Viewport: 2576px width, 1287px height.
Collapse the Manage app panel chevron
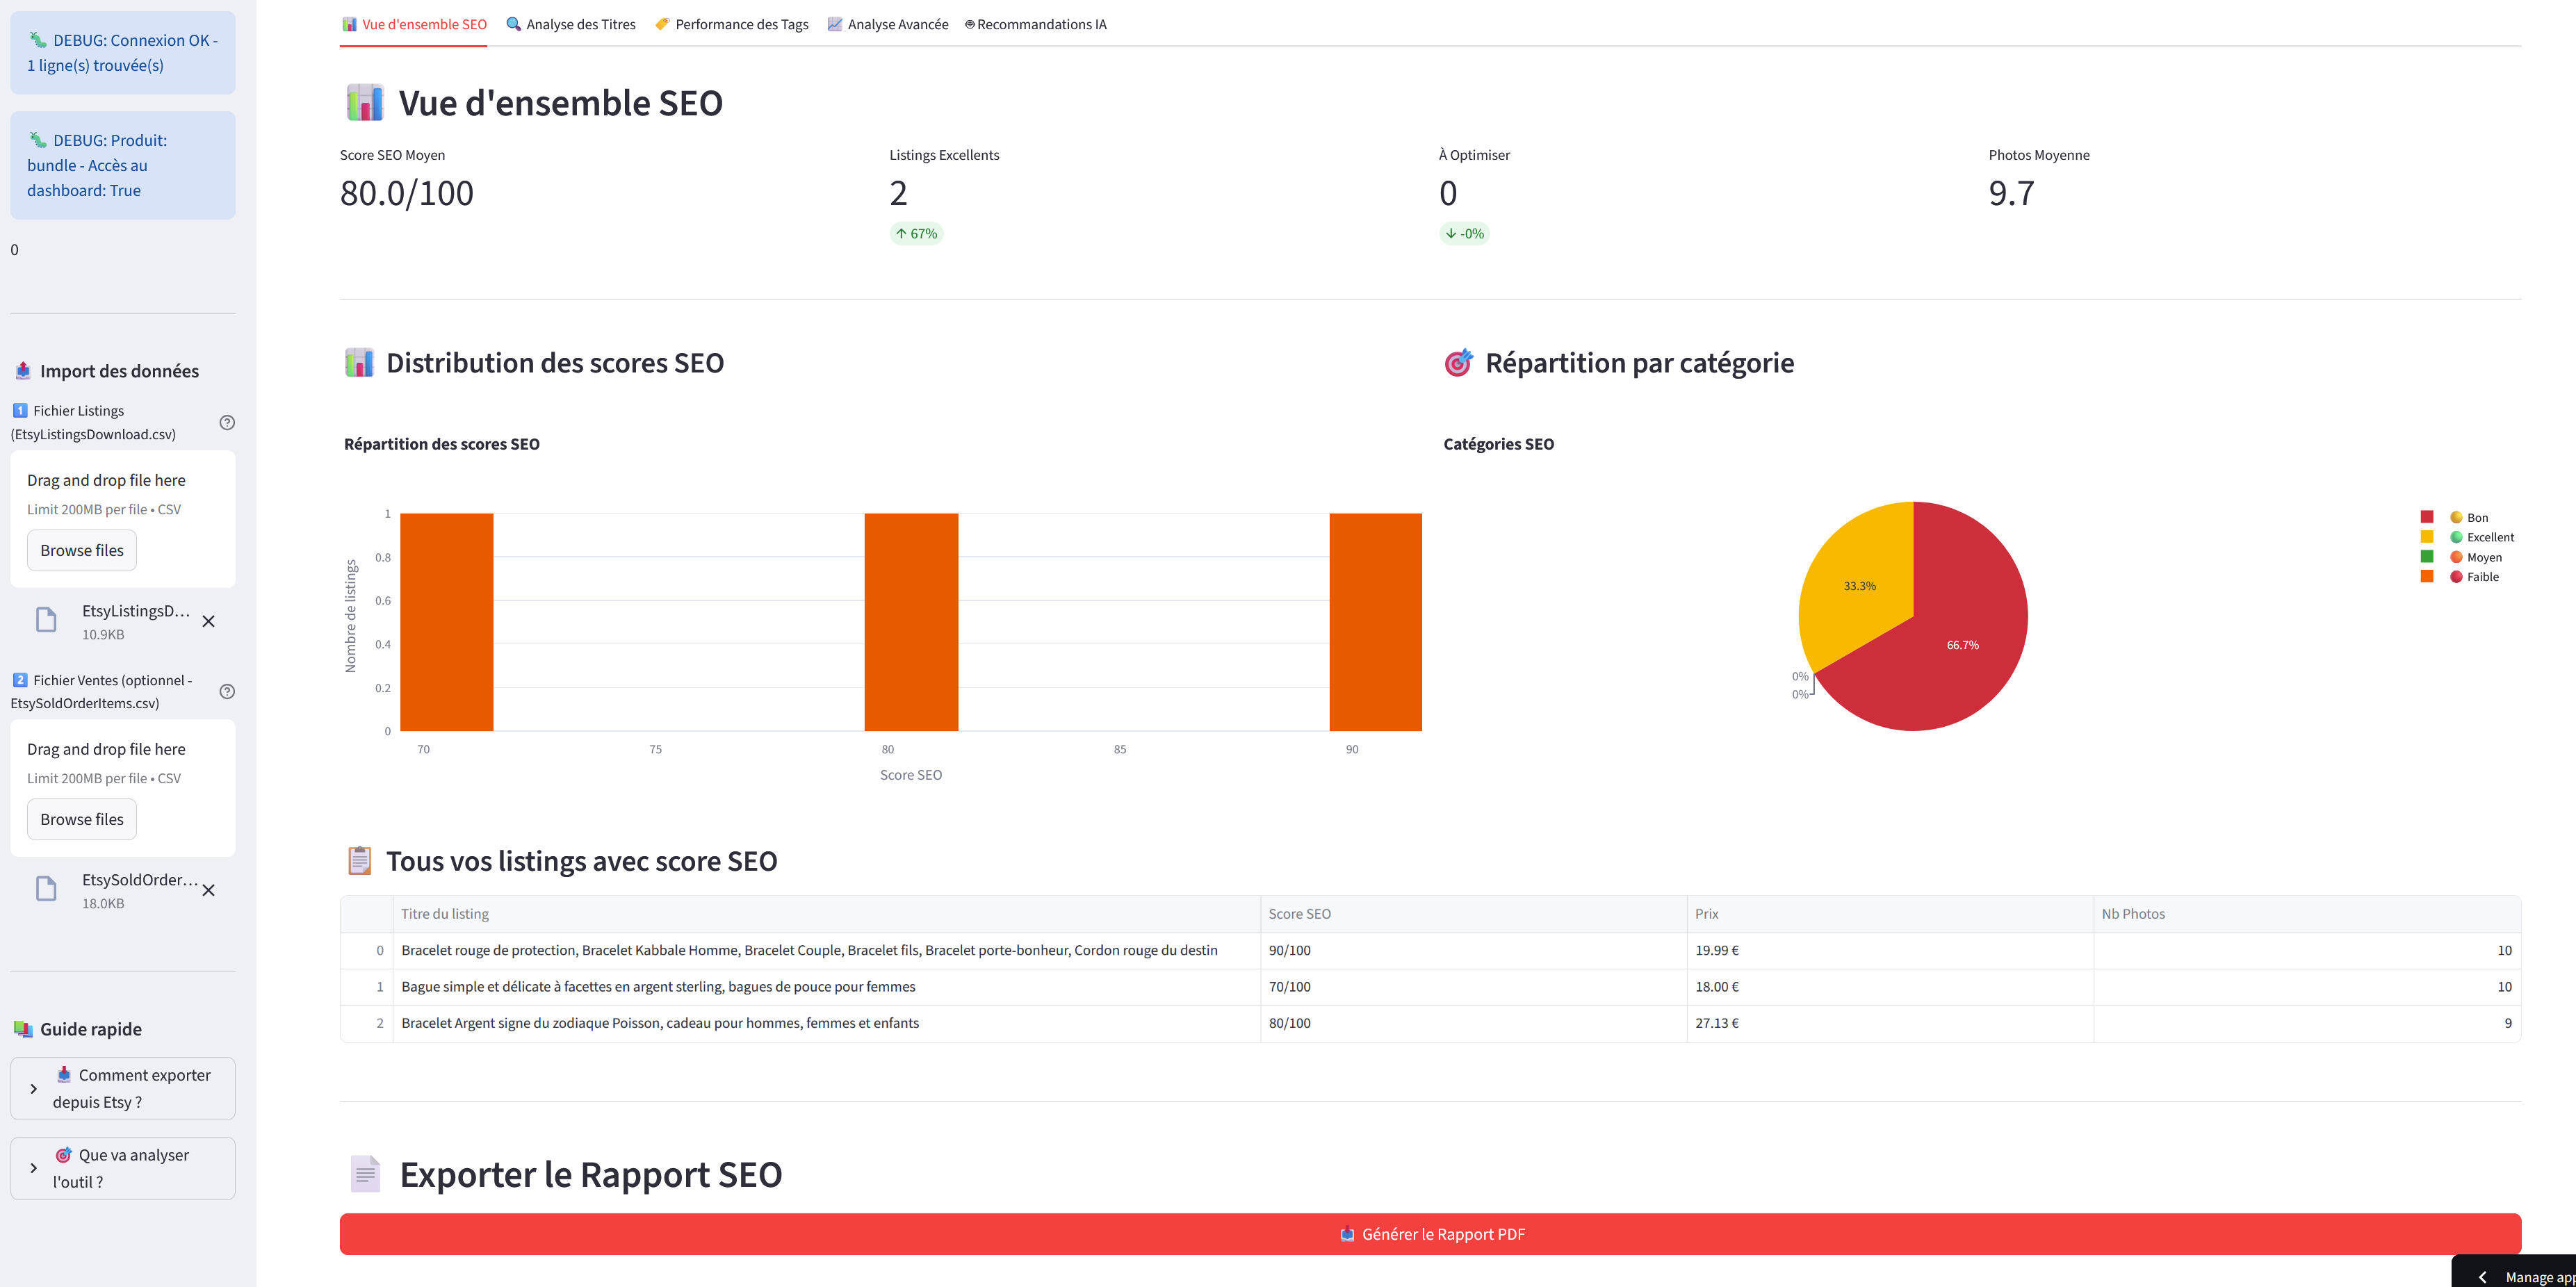[x=2484, y=1277]
